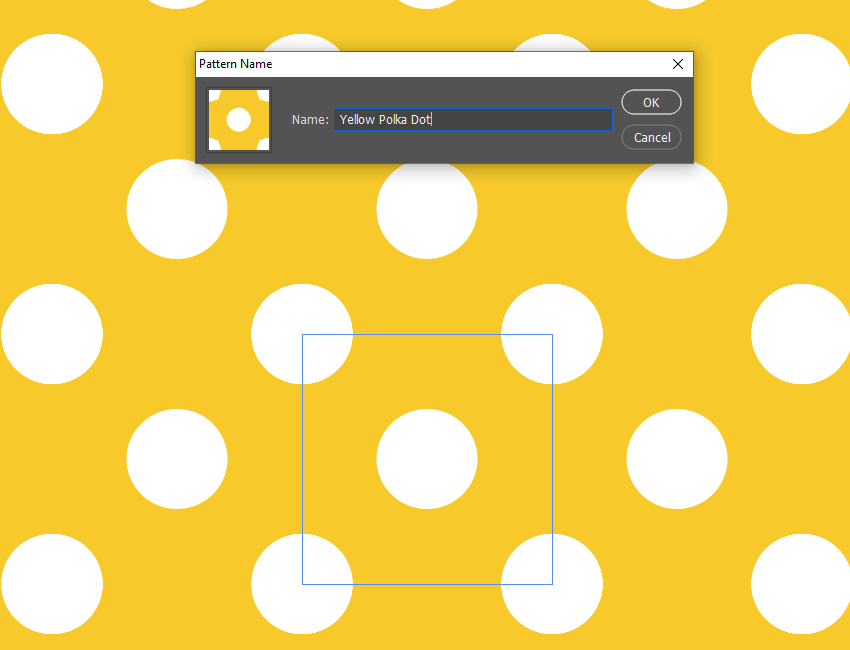Image resolution: width=850 pixels, height=650 pixels.
Task: Cancel the Pattern Name dialog
Action: [x=651, y=137]
